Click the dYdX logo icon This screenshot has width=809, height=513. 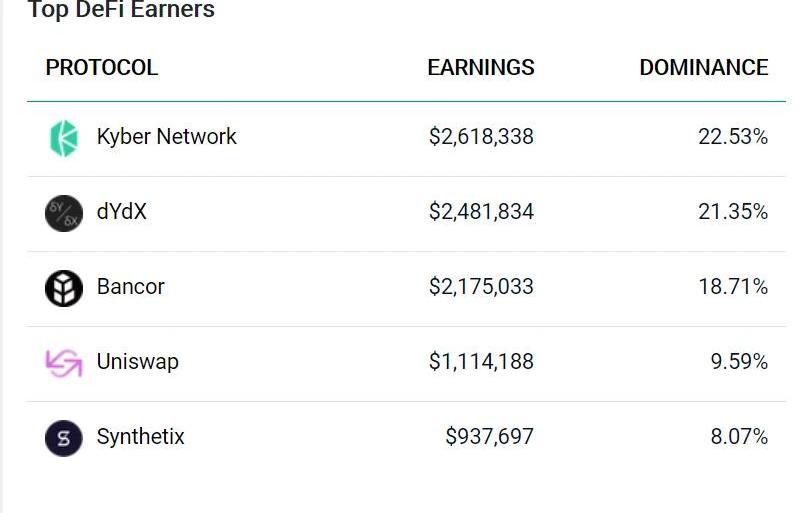(64, 213)
